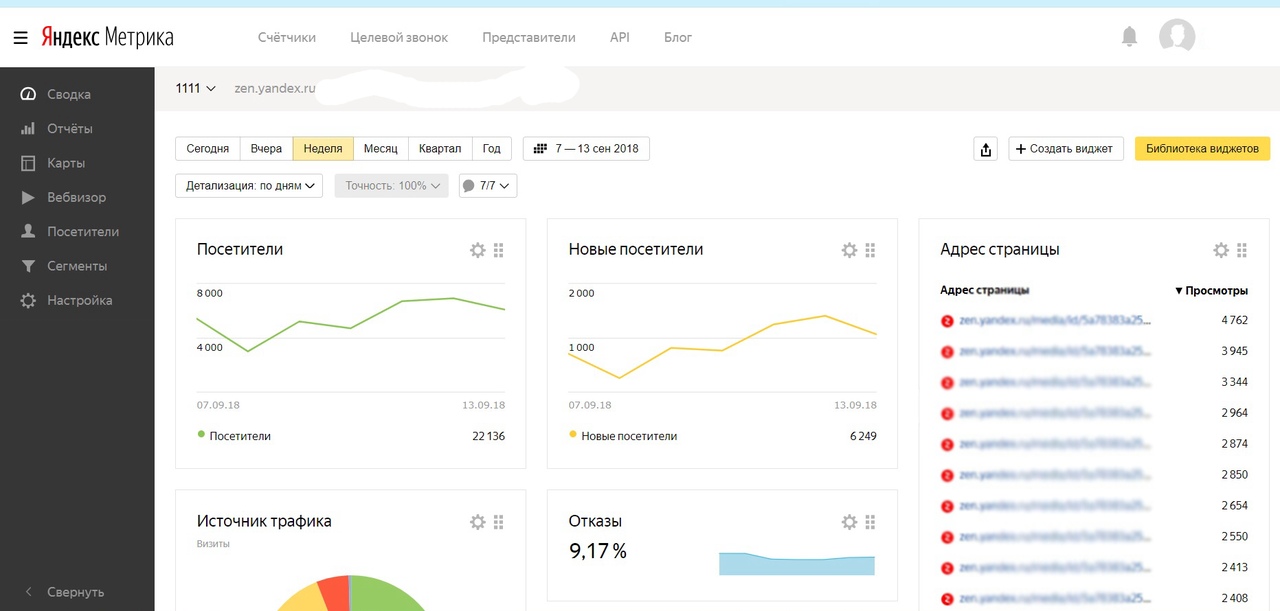The height and width of the screenshot is (611, 1280).
Task: Open the hamburger menu next to Яндекс Метрика
Action: pyautogui.click(x=20, y=38)
